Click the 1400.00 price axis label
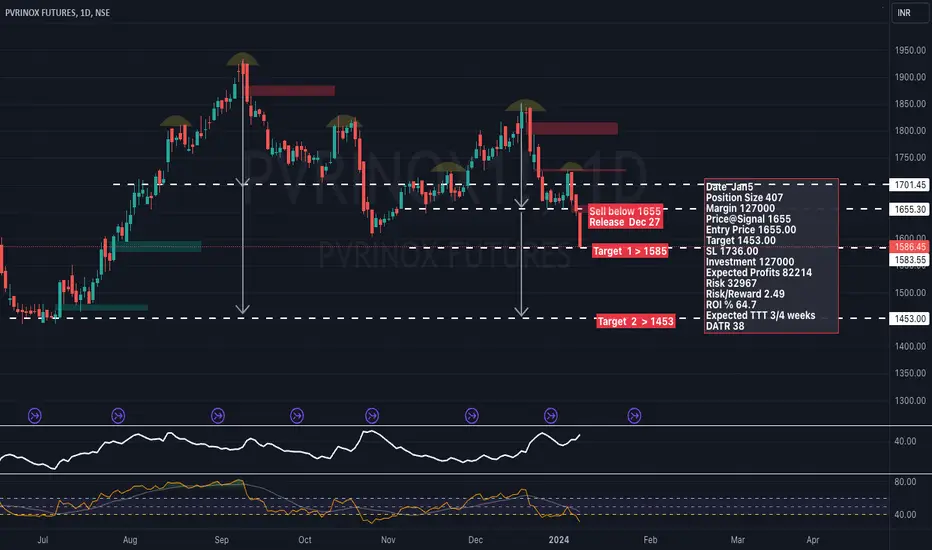The image size is (932, 550). pyautogui.click(x=910, y=346)
